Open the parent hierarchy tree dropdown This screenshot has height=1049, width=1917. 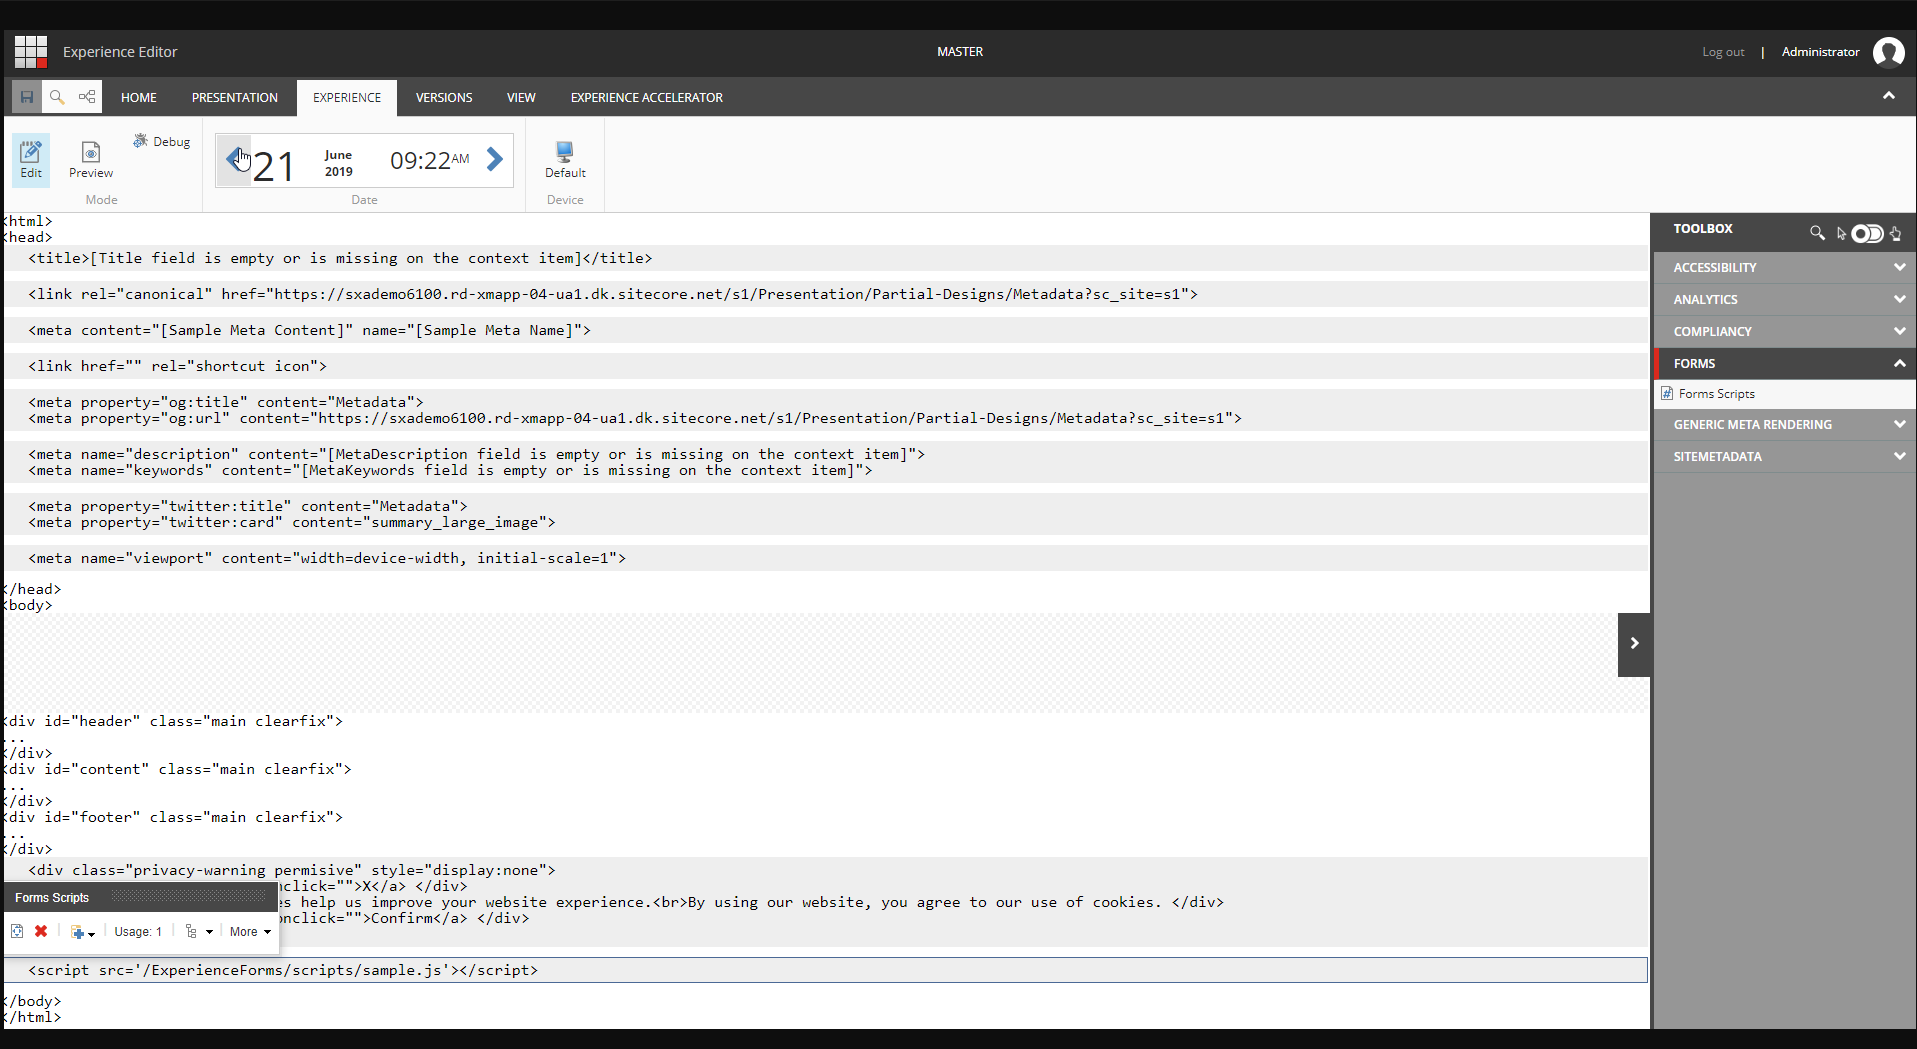click(x=199, y=932)
